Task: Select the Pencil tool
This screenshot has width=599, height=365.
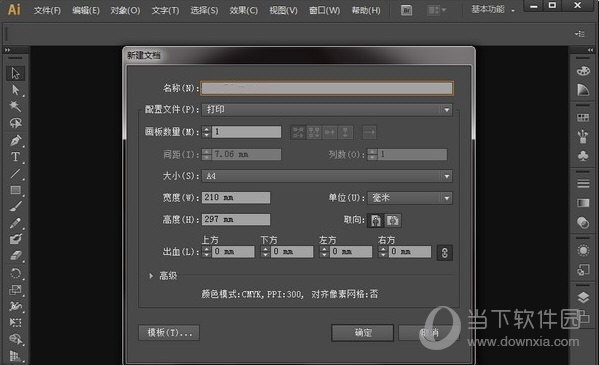Action: (15, 223)
